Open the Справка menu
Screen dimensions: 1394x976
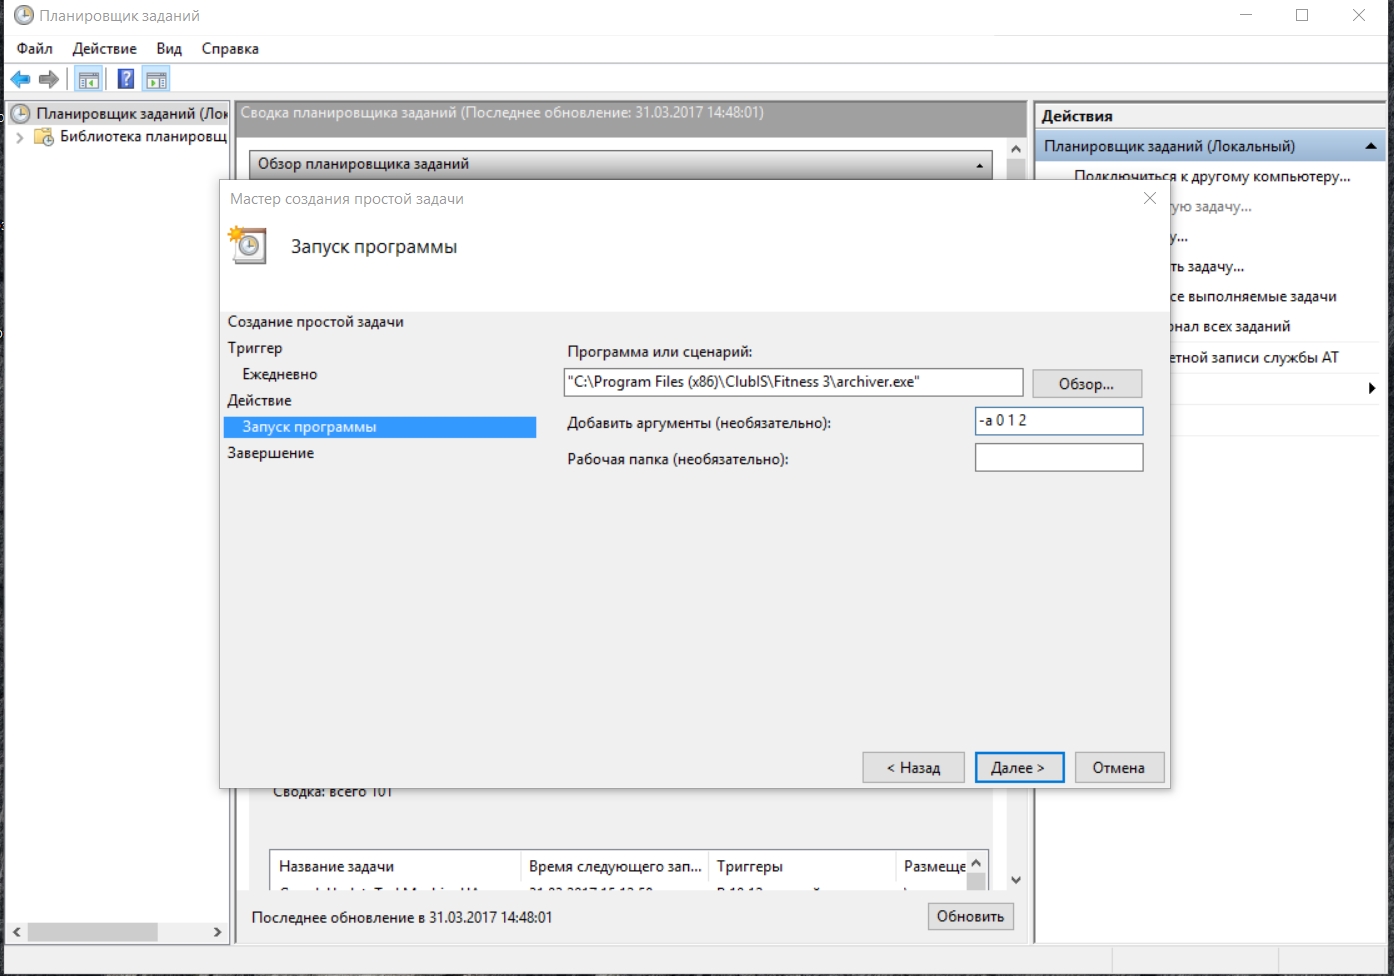point(230,48)
